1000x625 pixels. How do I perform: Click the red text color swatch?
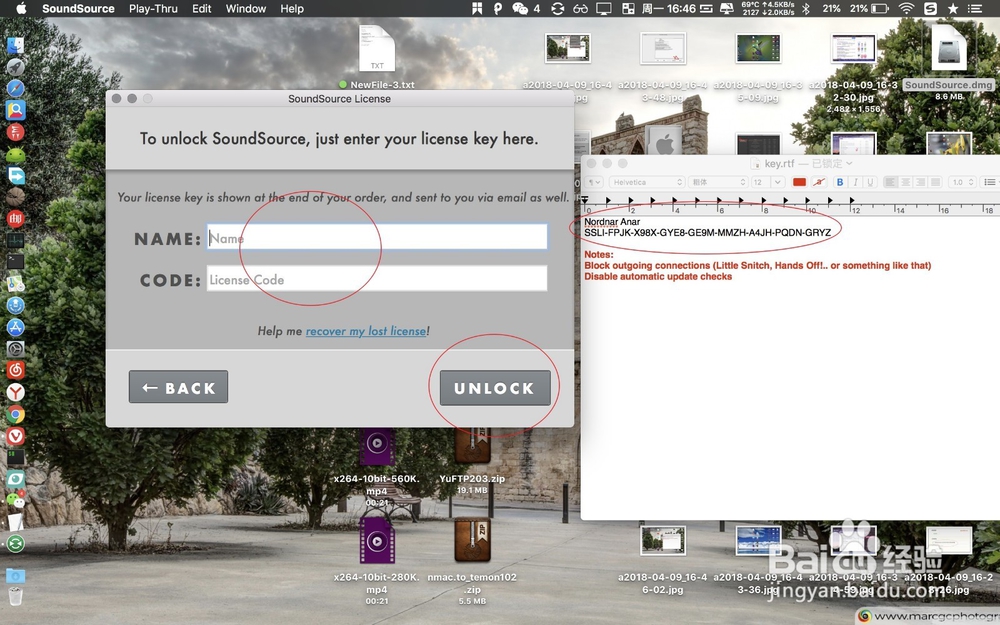coord(799,182)
